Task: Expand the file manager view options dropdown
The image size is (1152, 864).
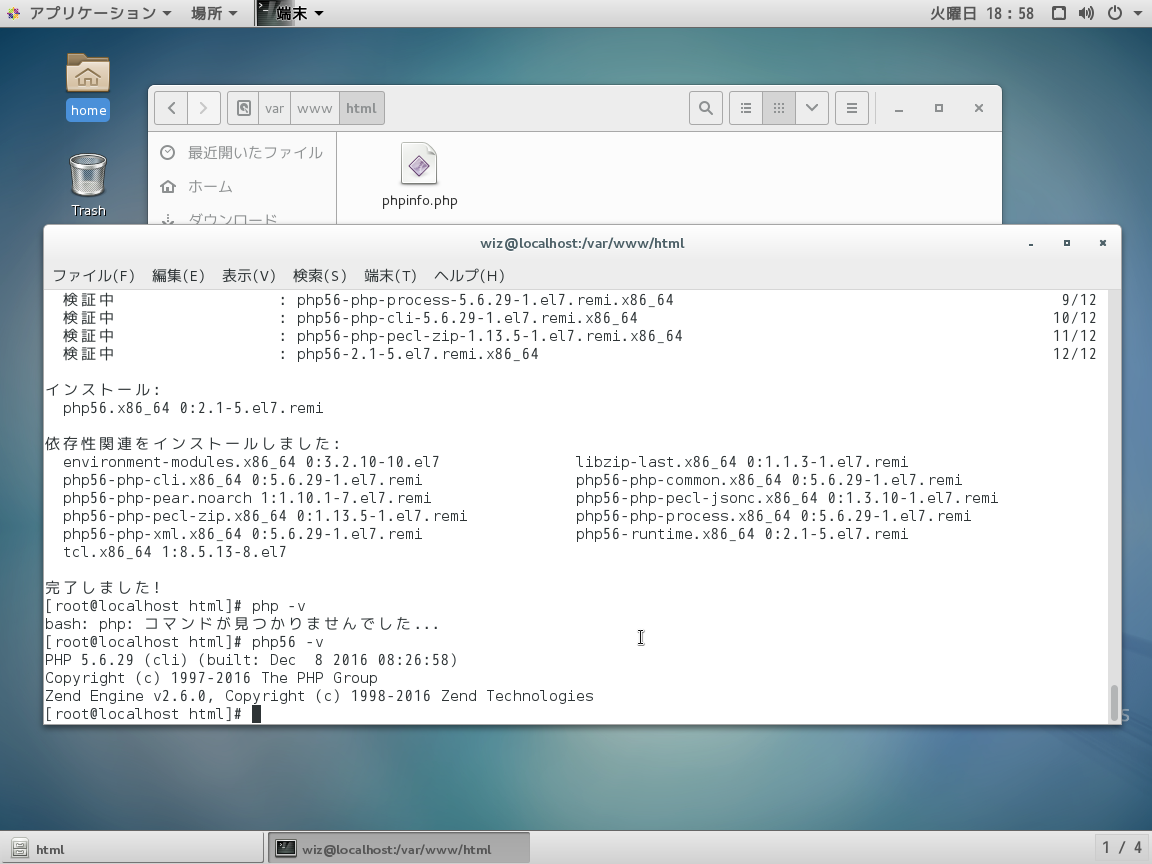Action: click(812, 108)
